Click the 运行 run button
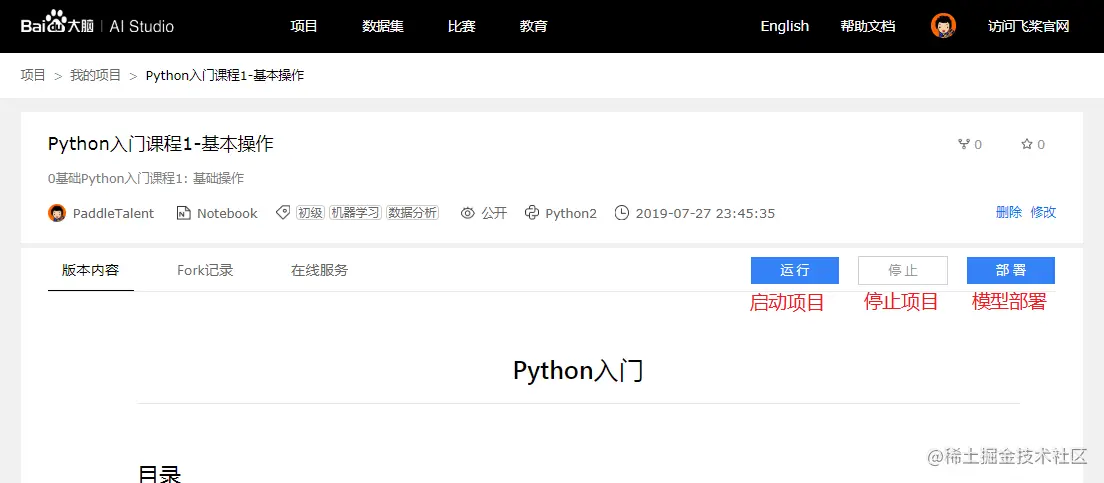Viewport: 1104px width, 483px height. [795, 270]
